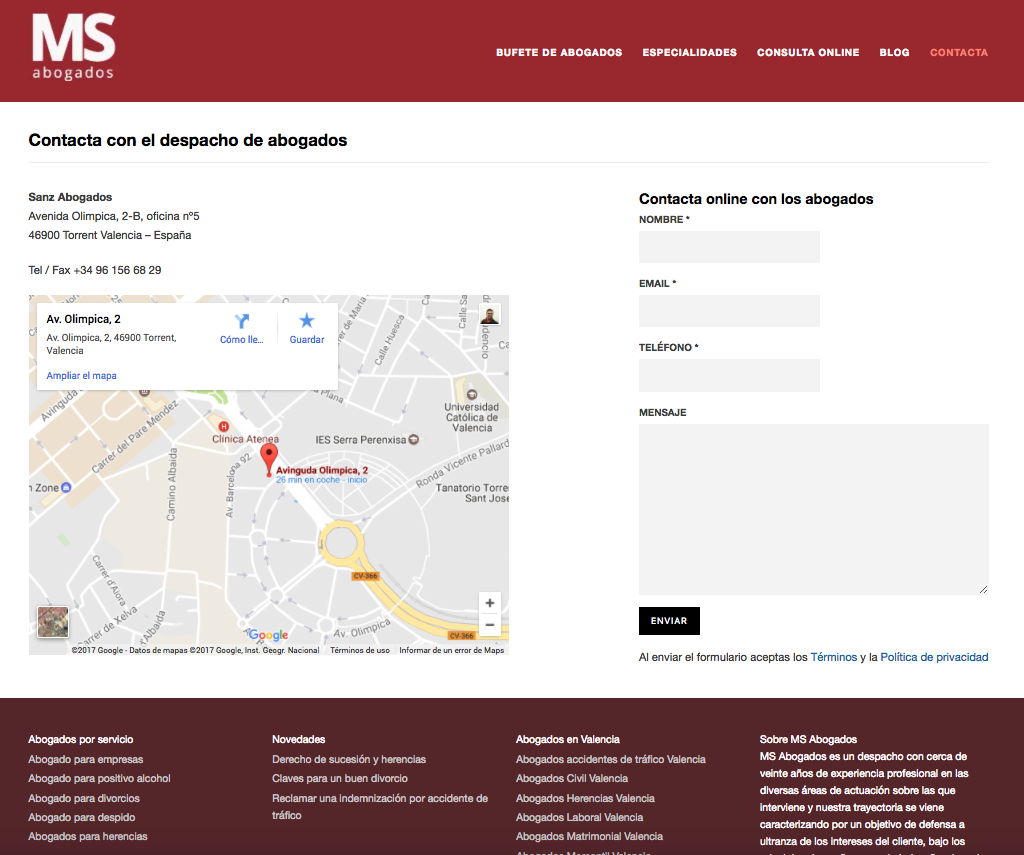Click in the Mensaje text area
1024x855 pixels.
point(813,509)
